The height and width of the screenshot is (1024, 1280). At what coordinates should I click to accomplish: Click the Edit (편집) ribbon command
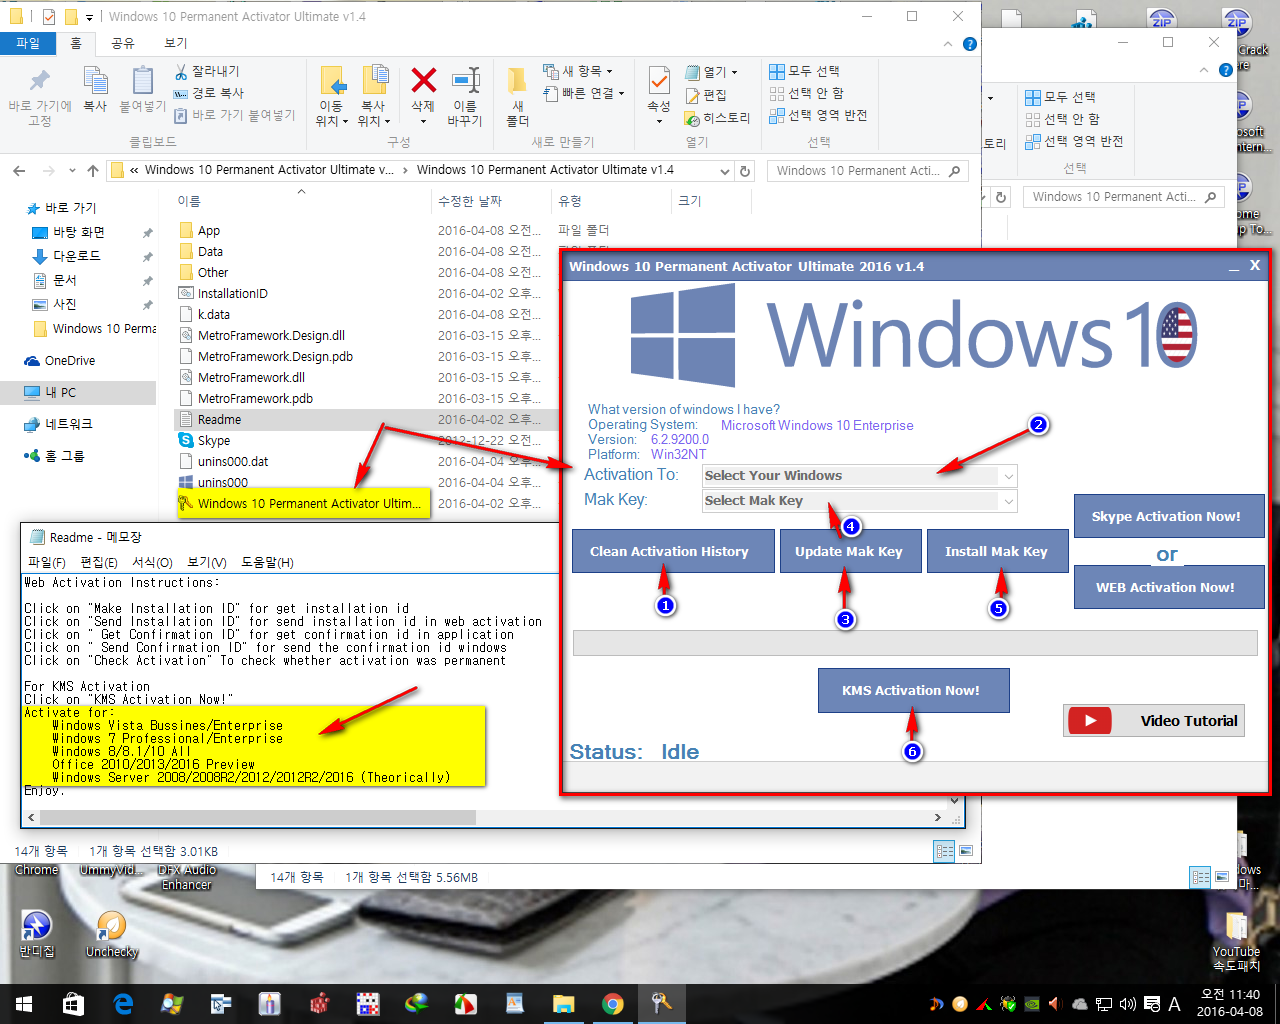coord(706,95)
